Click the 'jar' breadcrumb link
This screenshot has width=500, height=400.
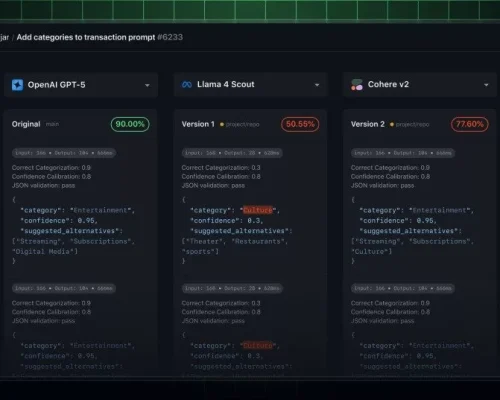pos(4,37)
